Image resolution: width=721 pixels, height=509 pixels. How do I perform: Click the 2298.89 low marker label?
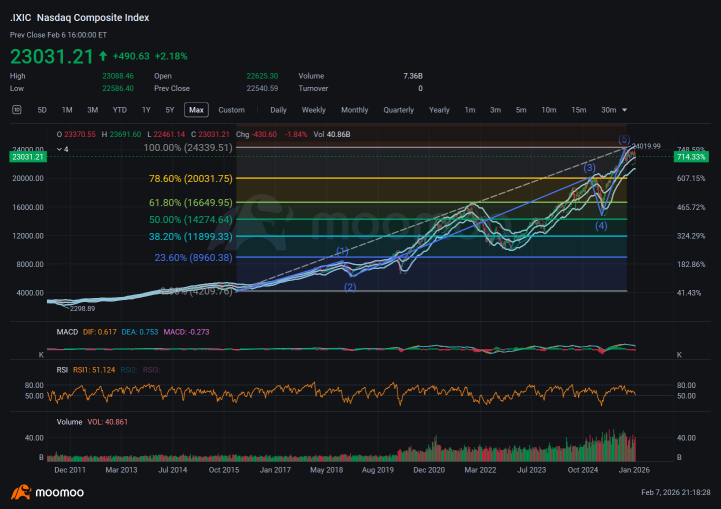82,309
